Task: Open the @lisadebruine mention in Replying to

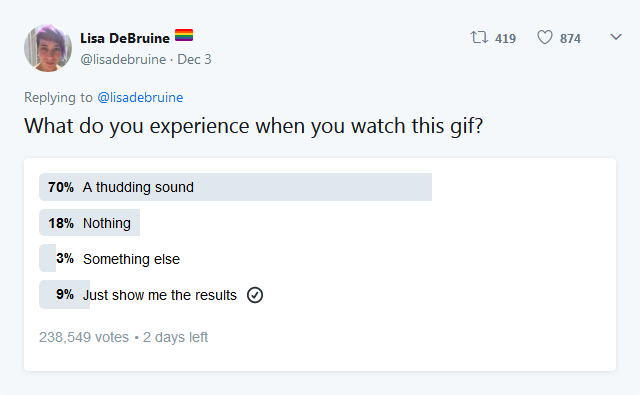Action: click(140, 98)
